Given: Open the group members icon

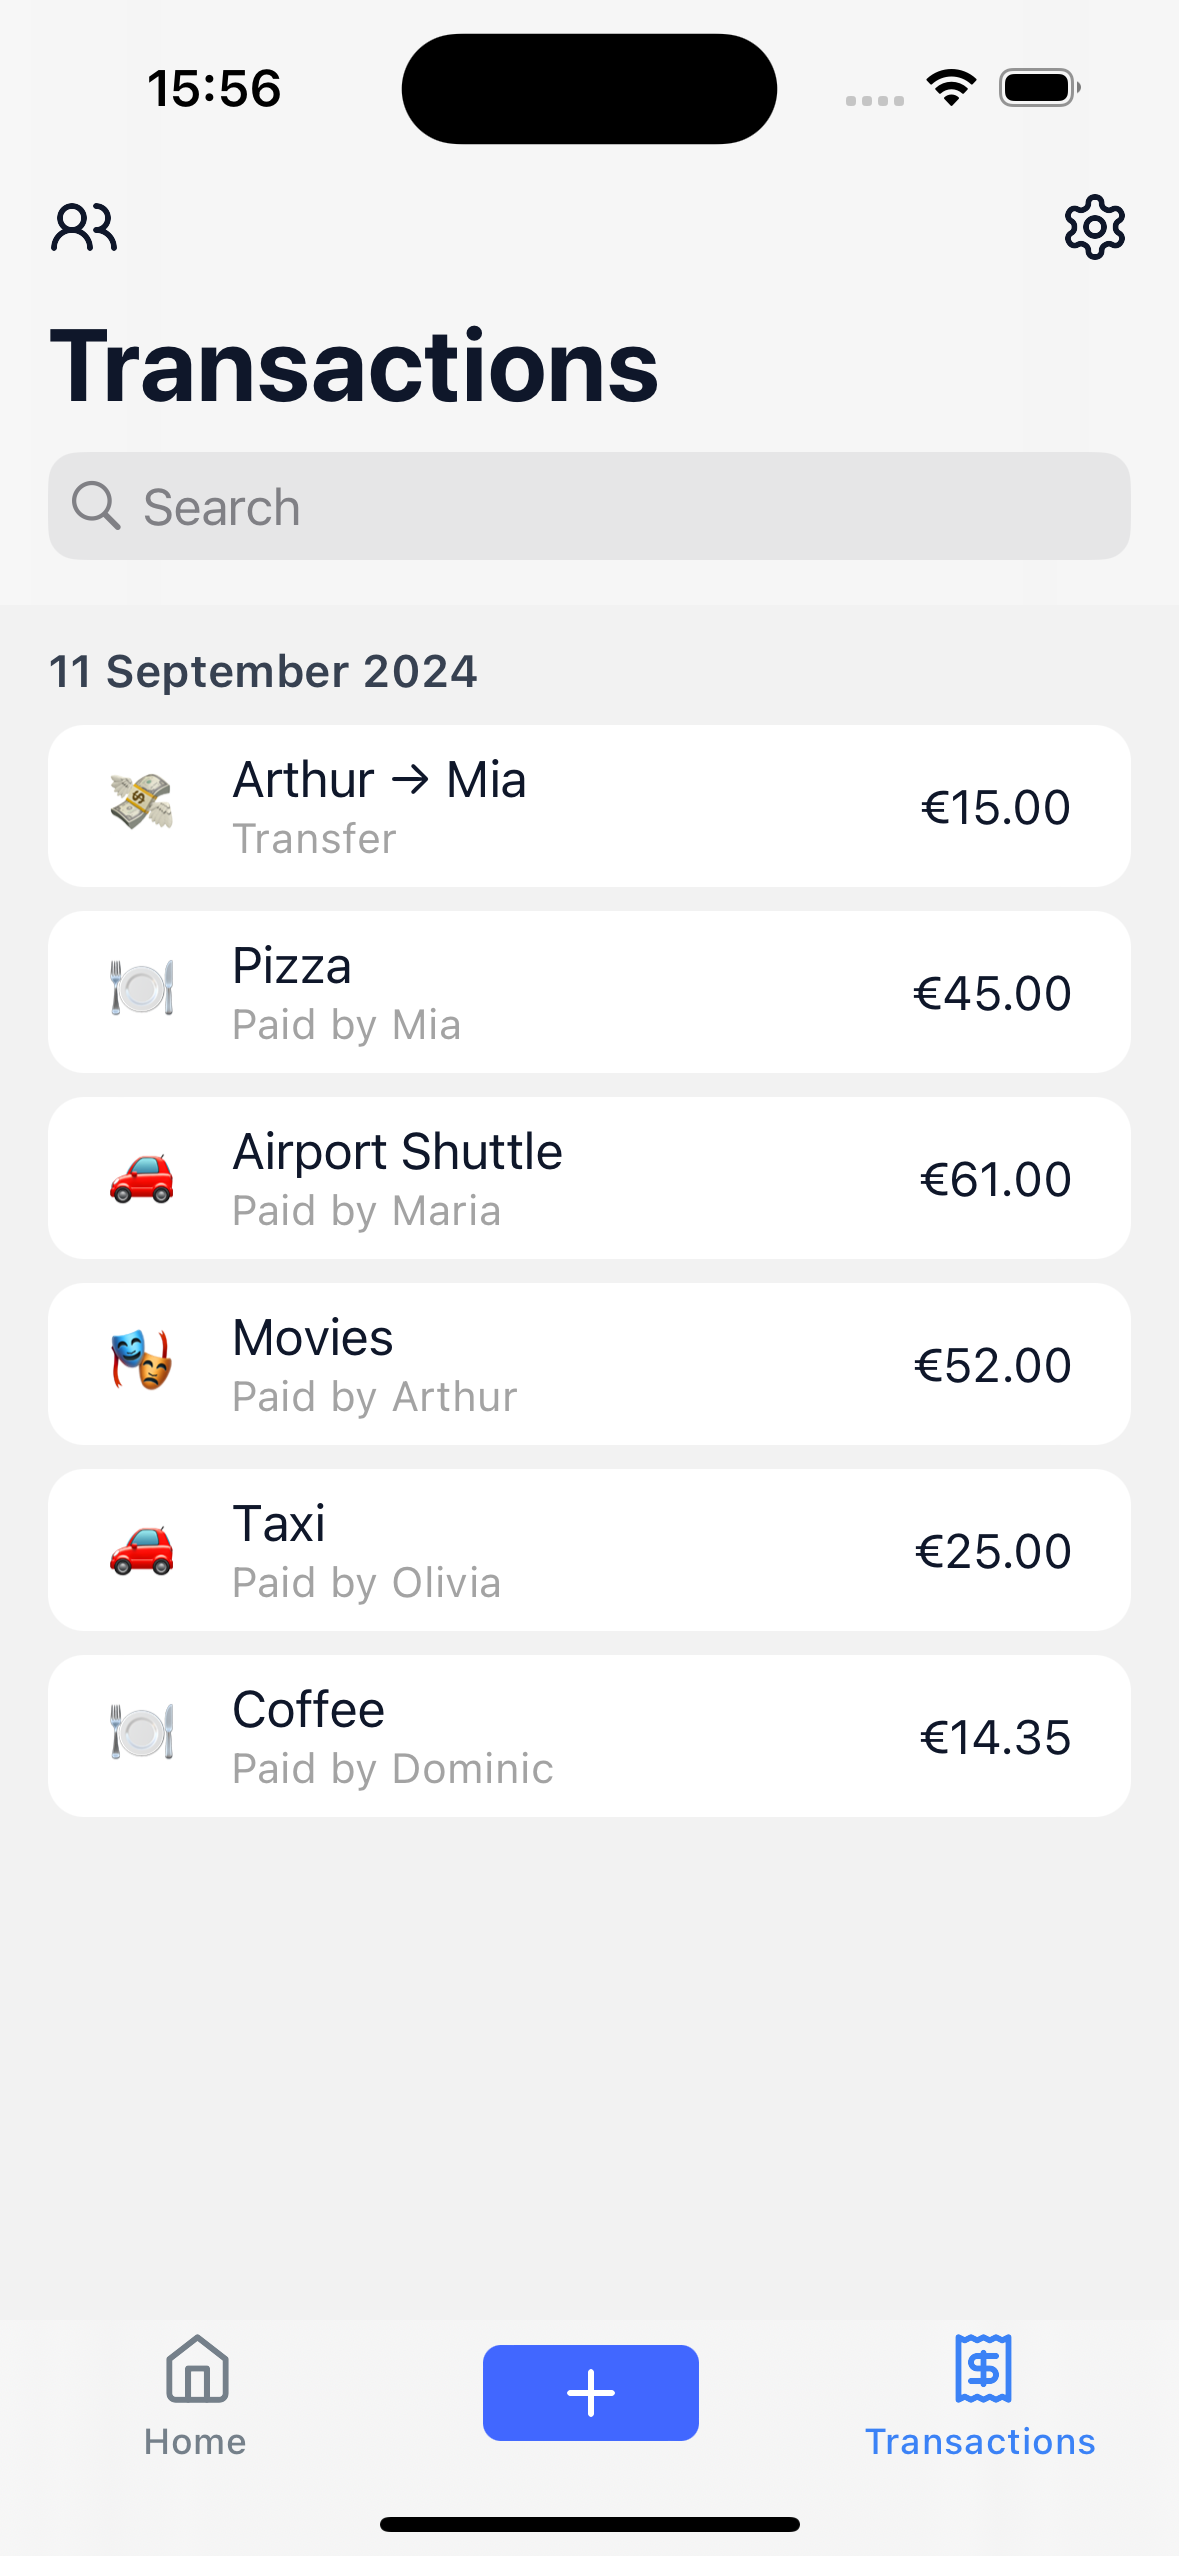Looking at the screenshot, I should (84, 227).
